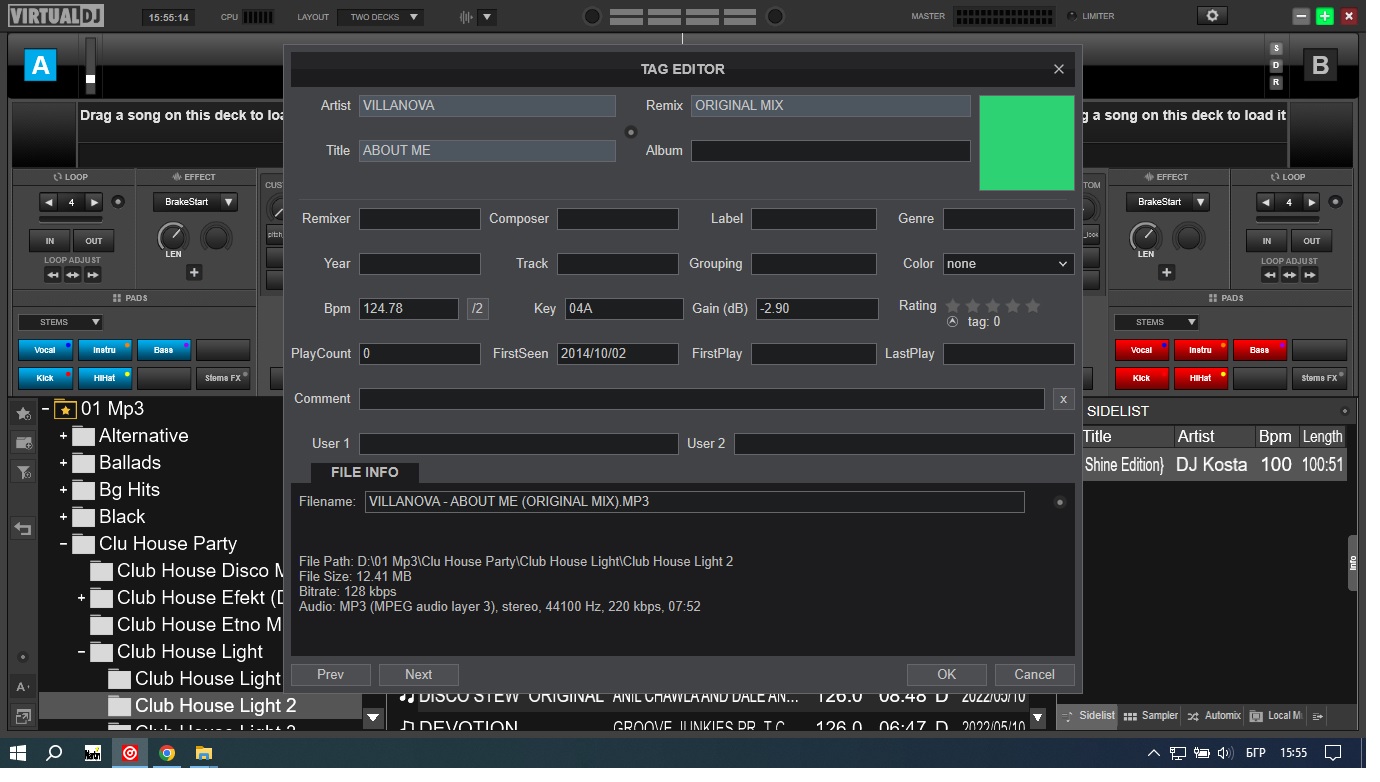Click left deck loop move-left adjust icon
Screen dimensions: 1380x782
(x=53, y=275)
